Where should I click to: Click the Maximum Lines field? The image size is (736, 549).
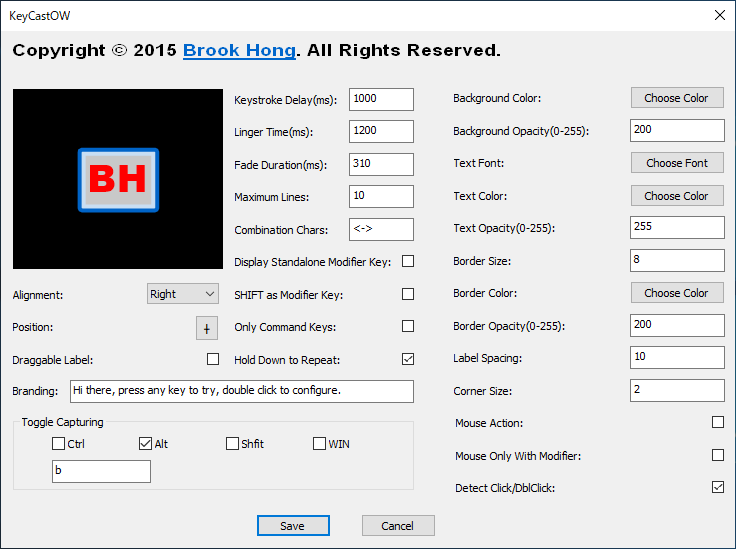381,196
